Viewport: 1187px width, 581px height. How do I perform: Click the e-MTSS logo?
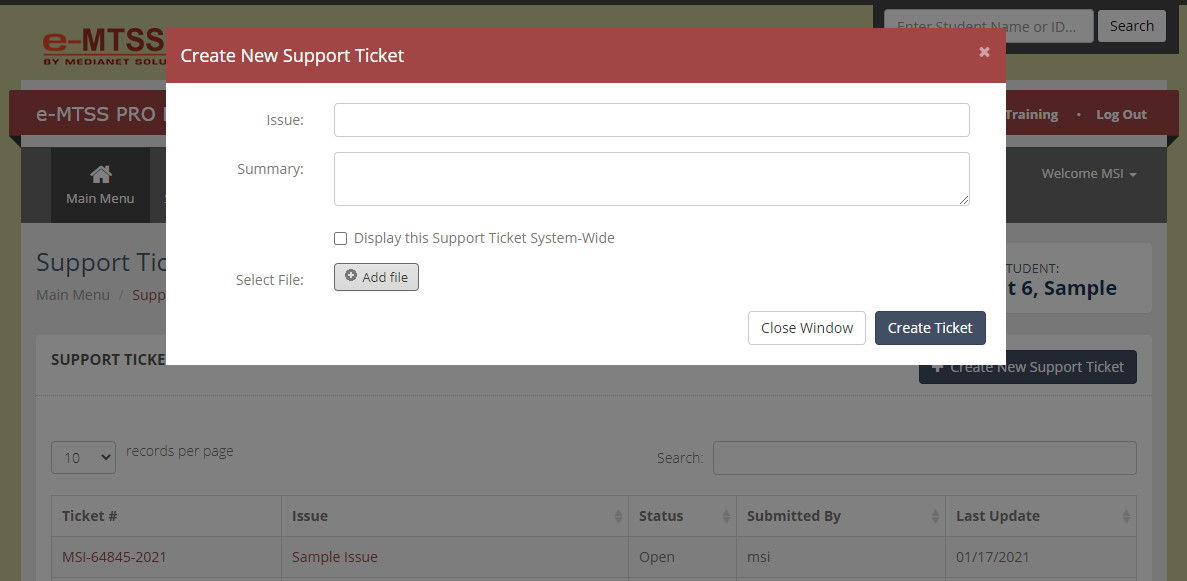pos(104,46)
